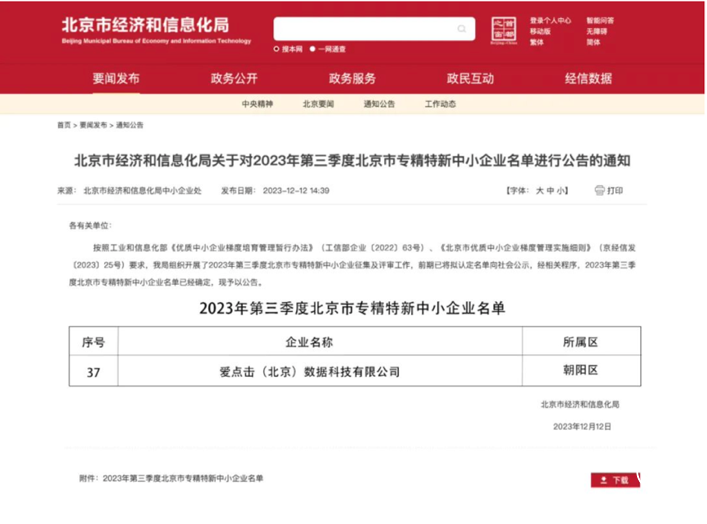
Task: Focus the site search input box
Action: click(x=374, y=29)
